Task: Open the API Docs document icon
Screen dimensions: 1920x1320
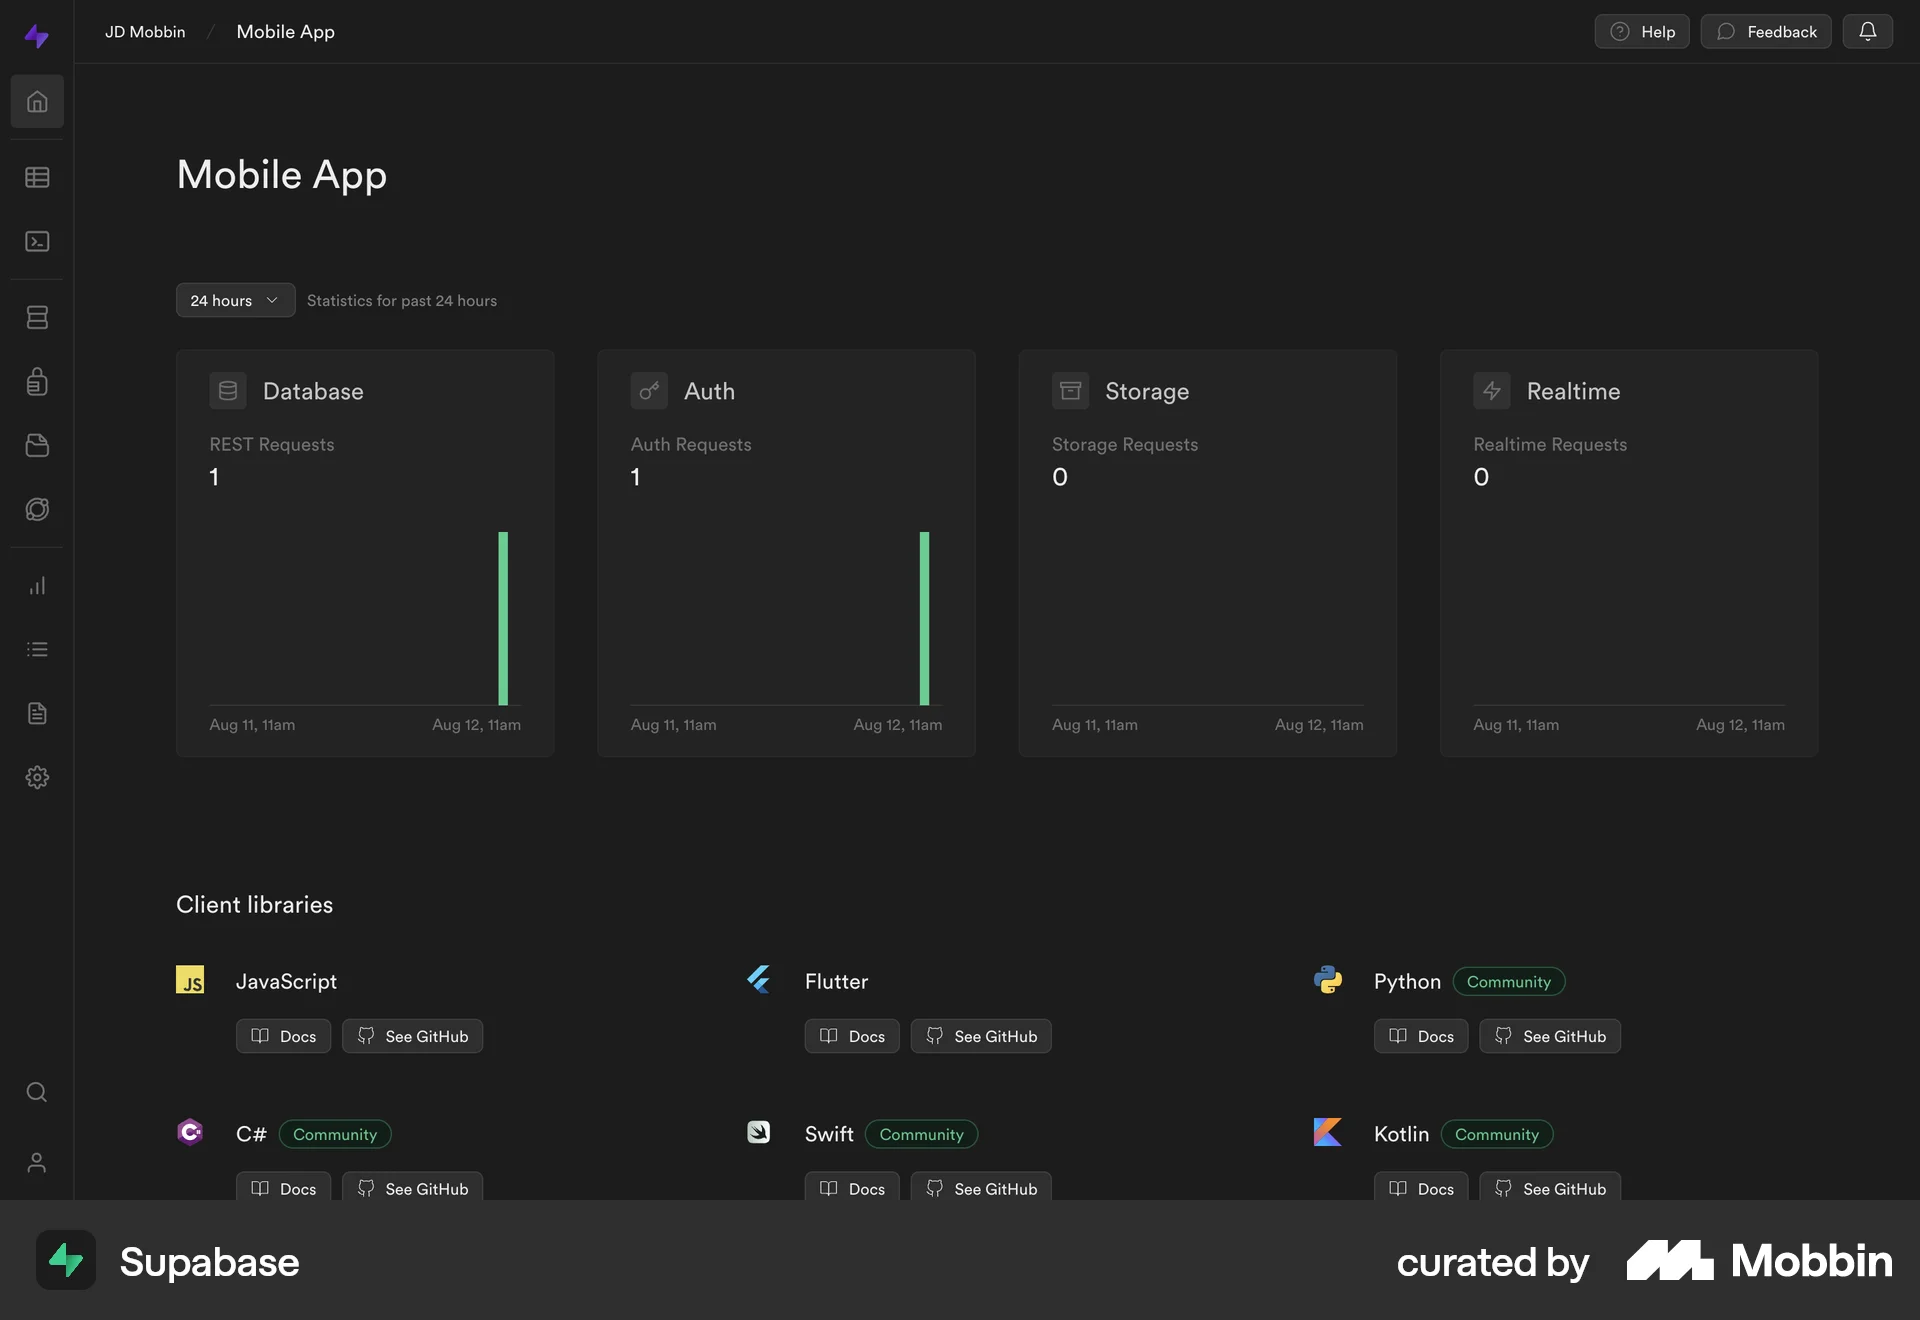Action: click(x=37, y=713)
